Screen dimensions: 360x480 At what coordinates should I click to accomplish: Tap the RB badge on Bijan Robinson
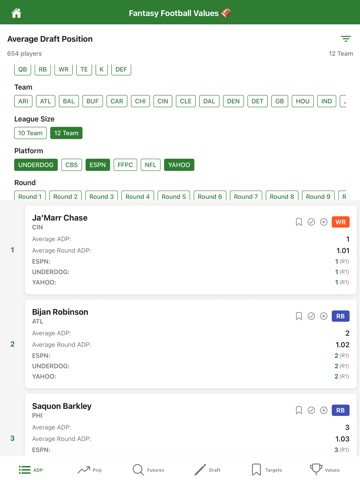pyautogui.click(x=340, y=316)
